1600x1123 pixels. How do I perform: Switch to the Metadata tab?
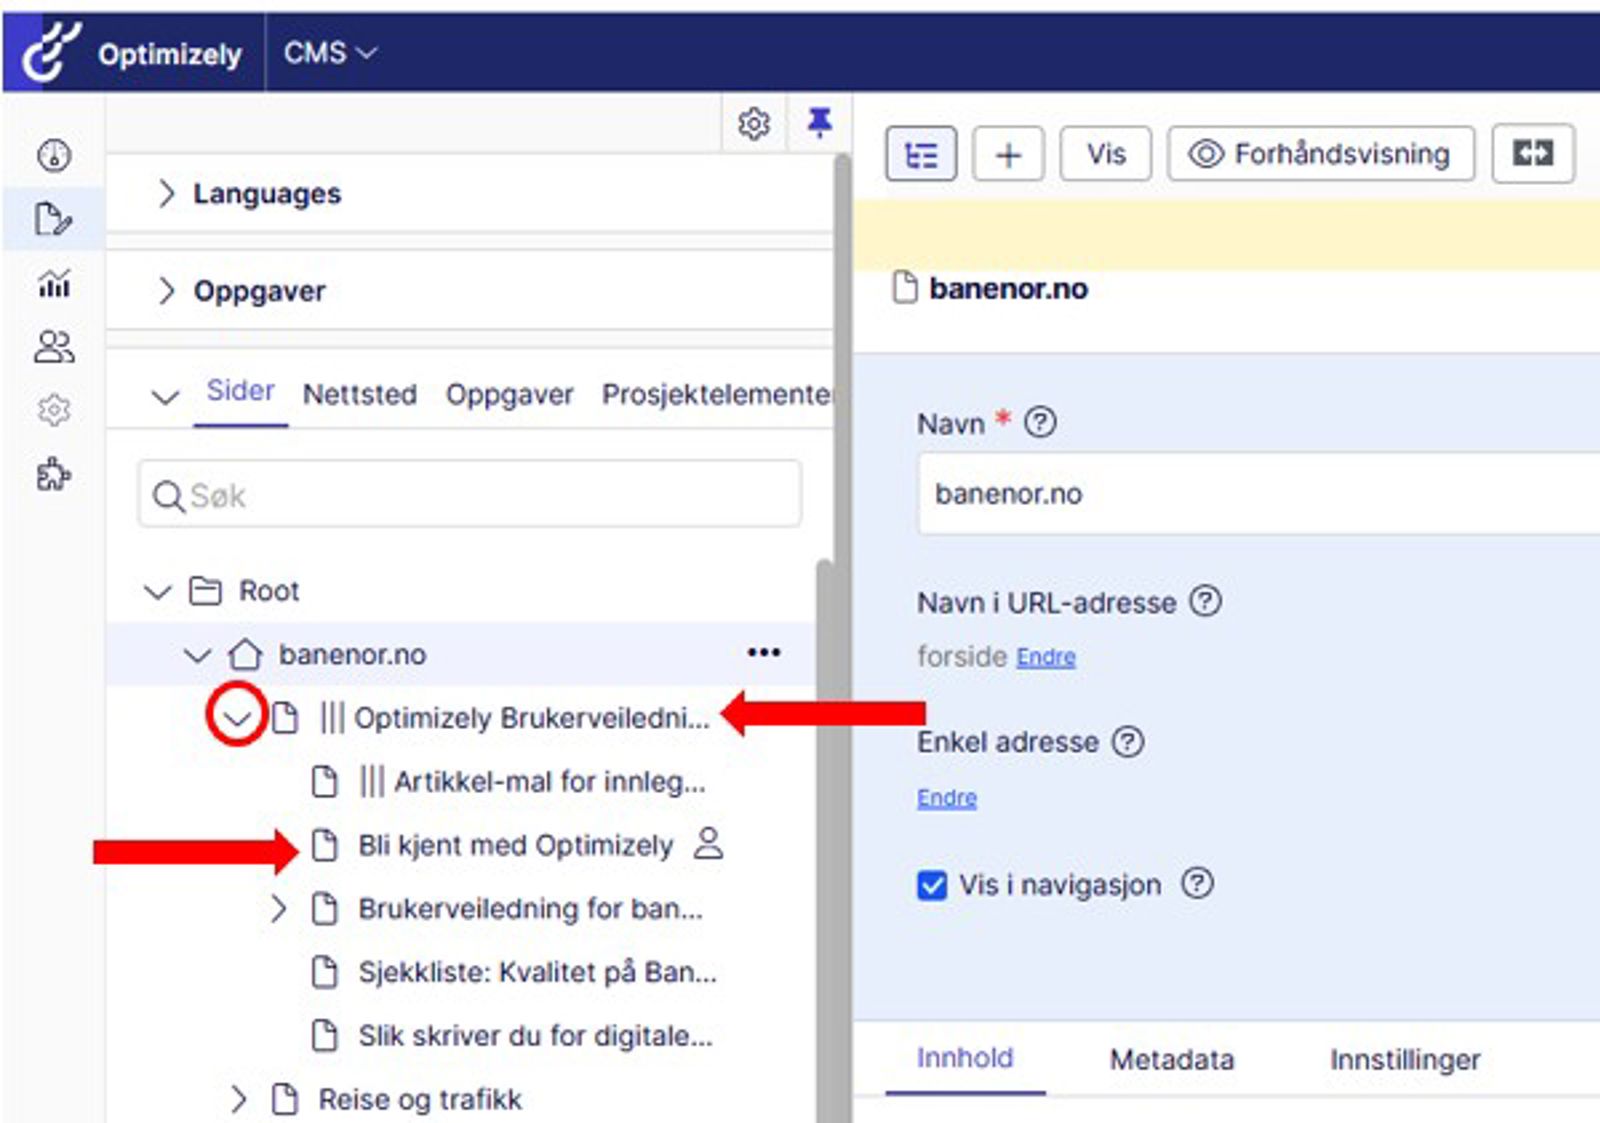1171,1059
